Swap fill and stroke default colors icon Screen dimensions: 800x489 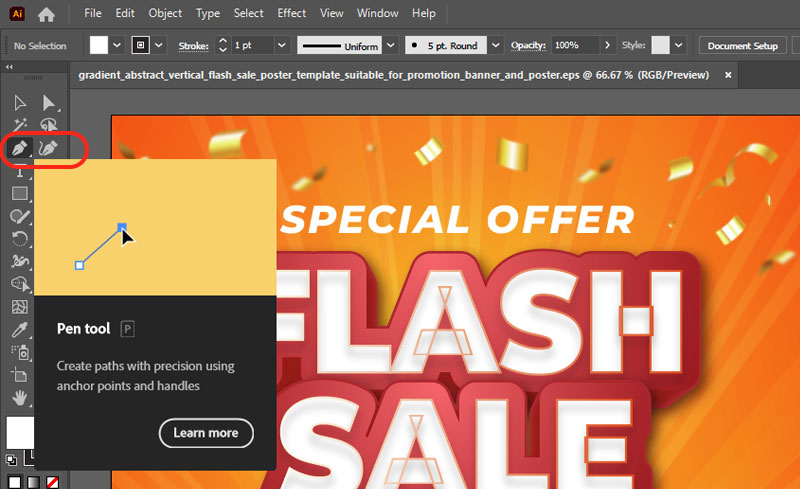tap(11, 460)
